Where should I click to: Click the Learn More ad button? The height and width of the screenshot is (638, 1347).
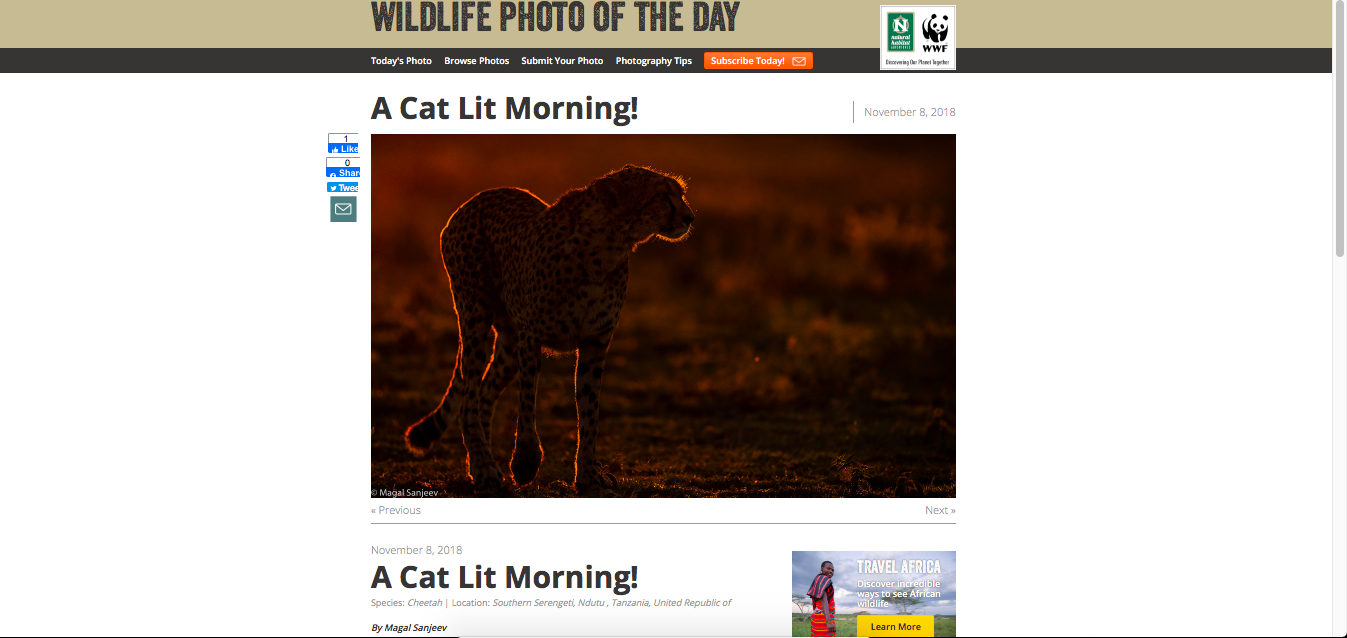[895, 627]
